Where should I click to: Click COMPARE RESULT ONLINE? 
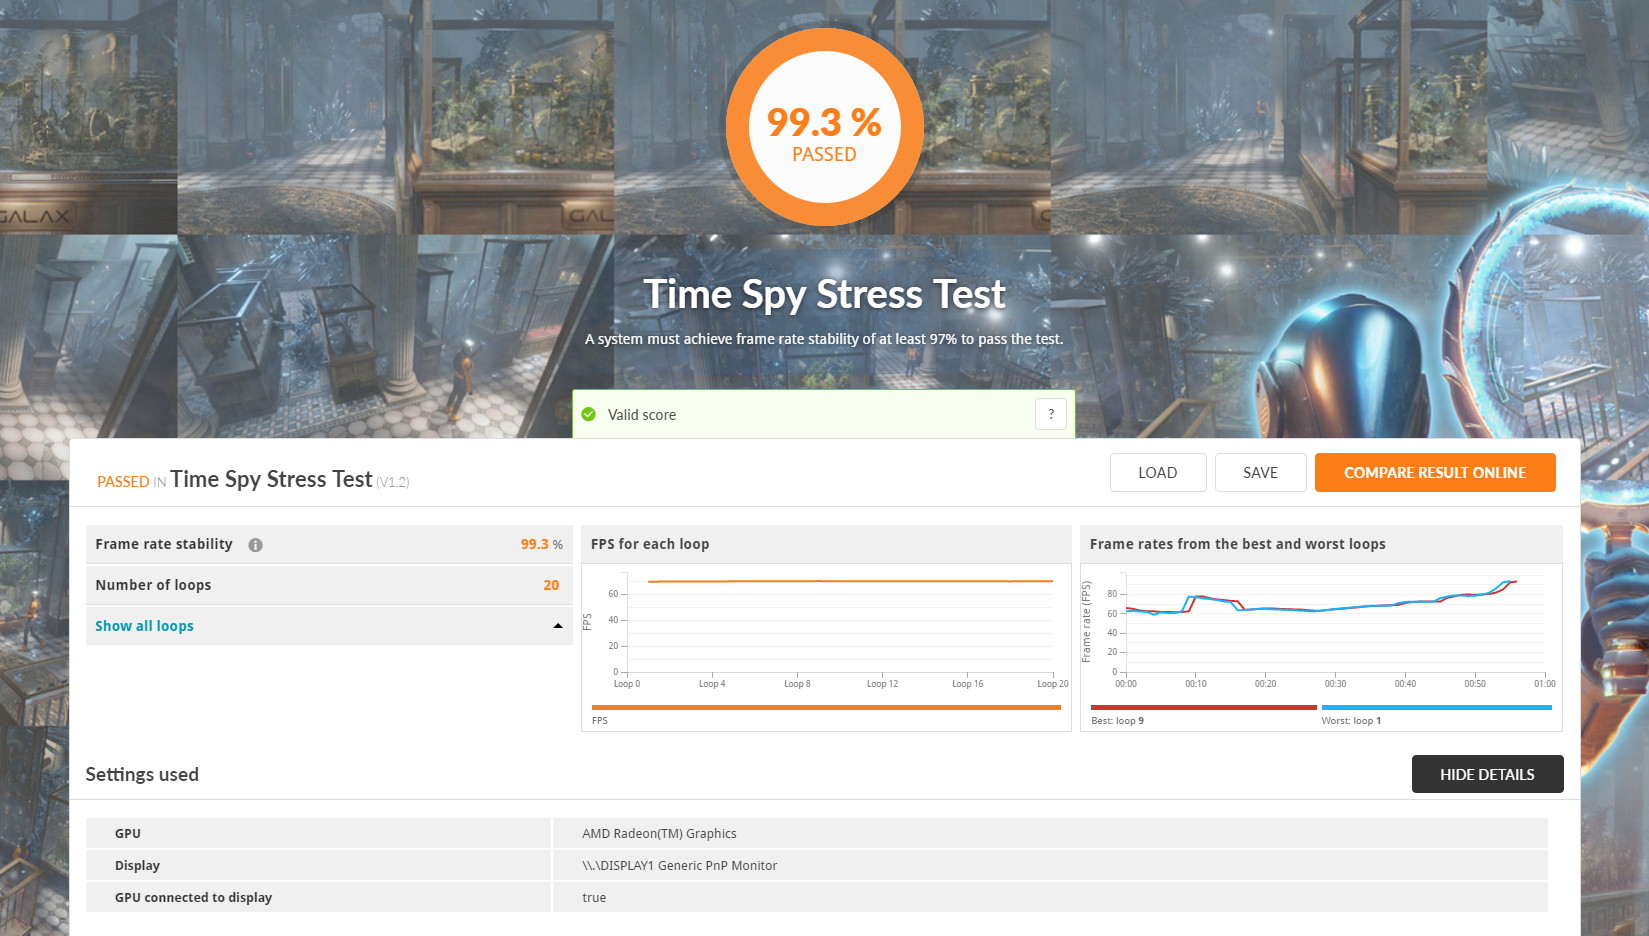pyautogui.click(x=1434, y=473)
